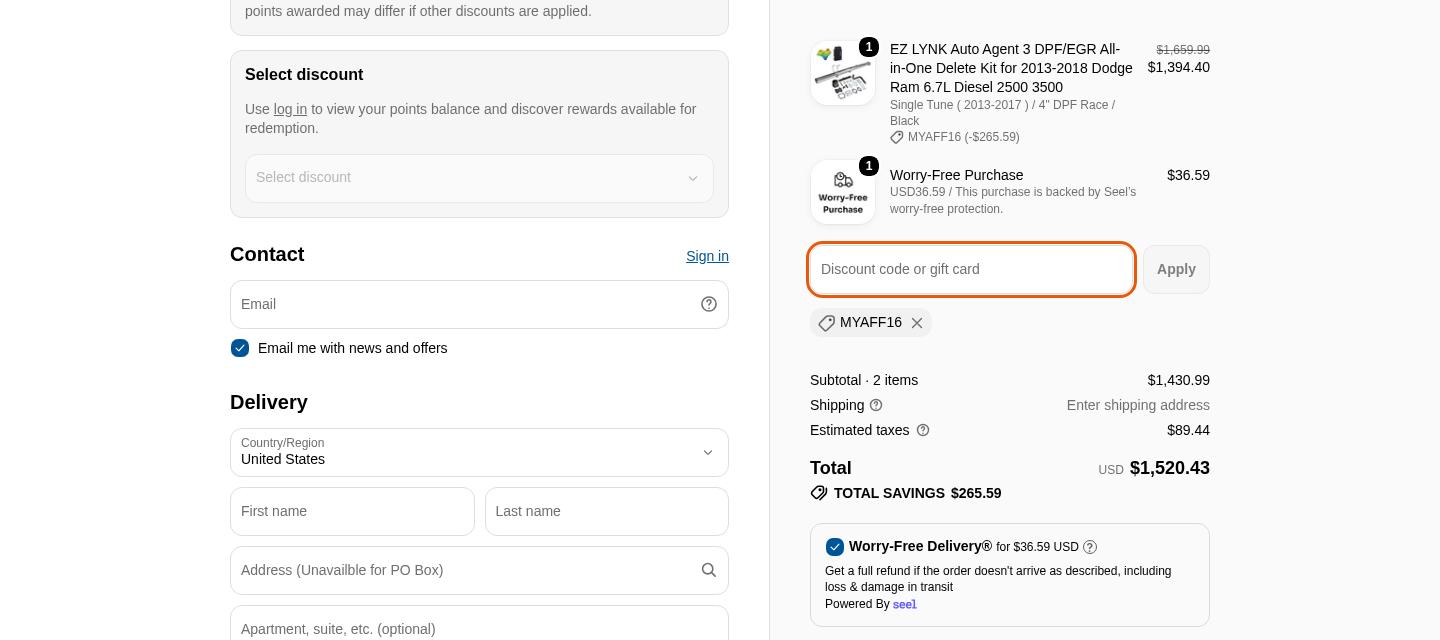Click the Estimated taxes question icon
Screen dimensions: 1440x640
[923, 430]
